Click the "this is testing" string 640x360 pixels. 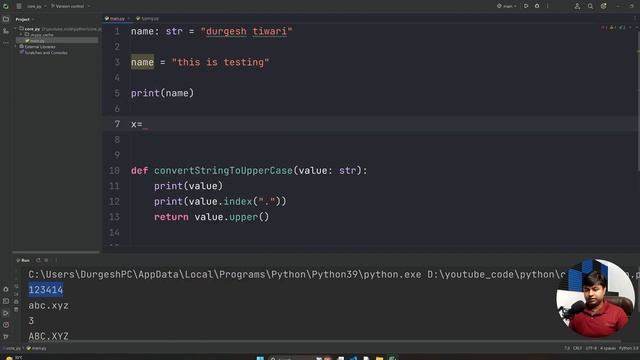click(x=220, y=62)
